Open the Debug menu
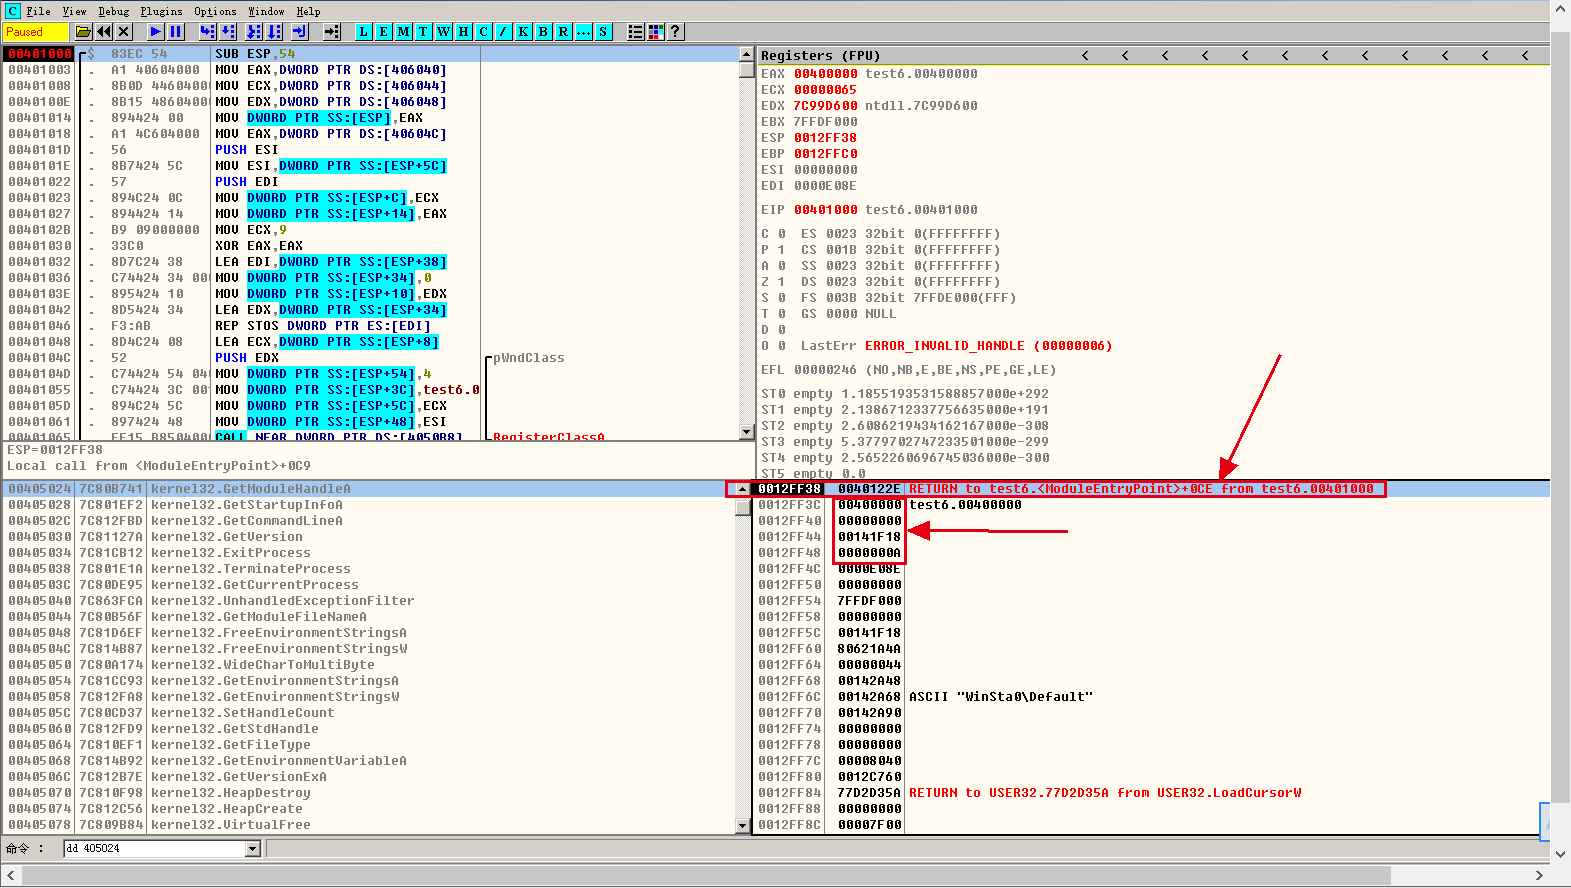Screen dimensions: 1571x888 114,11
